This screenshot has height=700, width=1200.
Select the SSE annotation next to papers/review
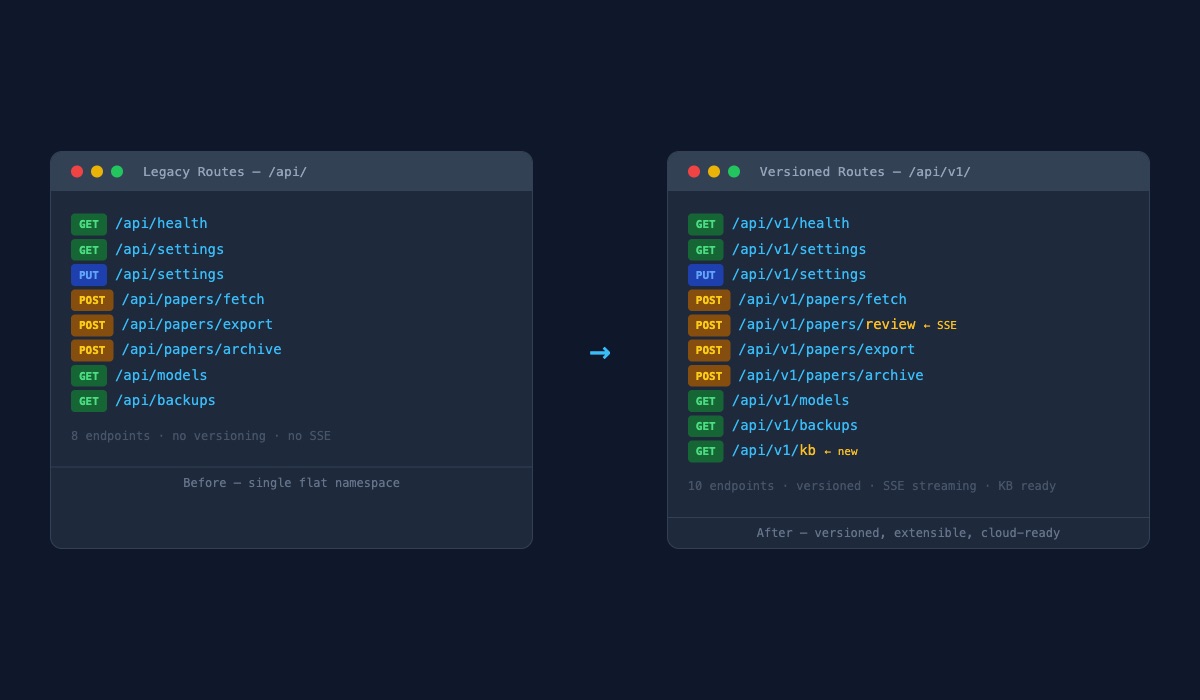(x=947, y=325)
